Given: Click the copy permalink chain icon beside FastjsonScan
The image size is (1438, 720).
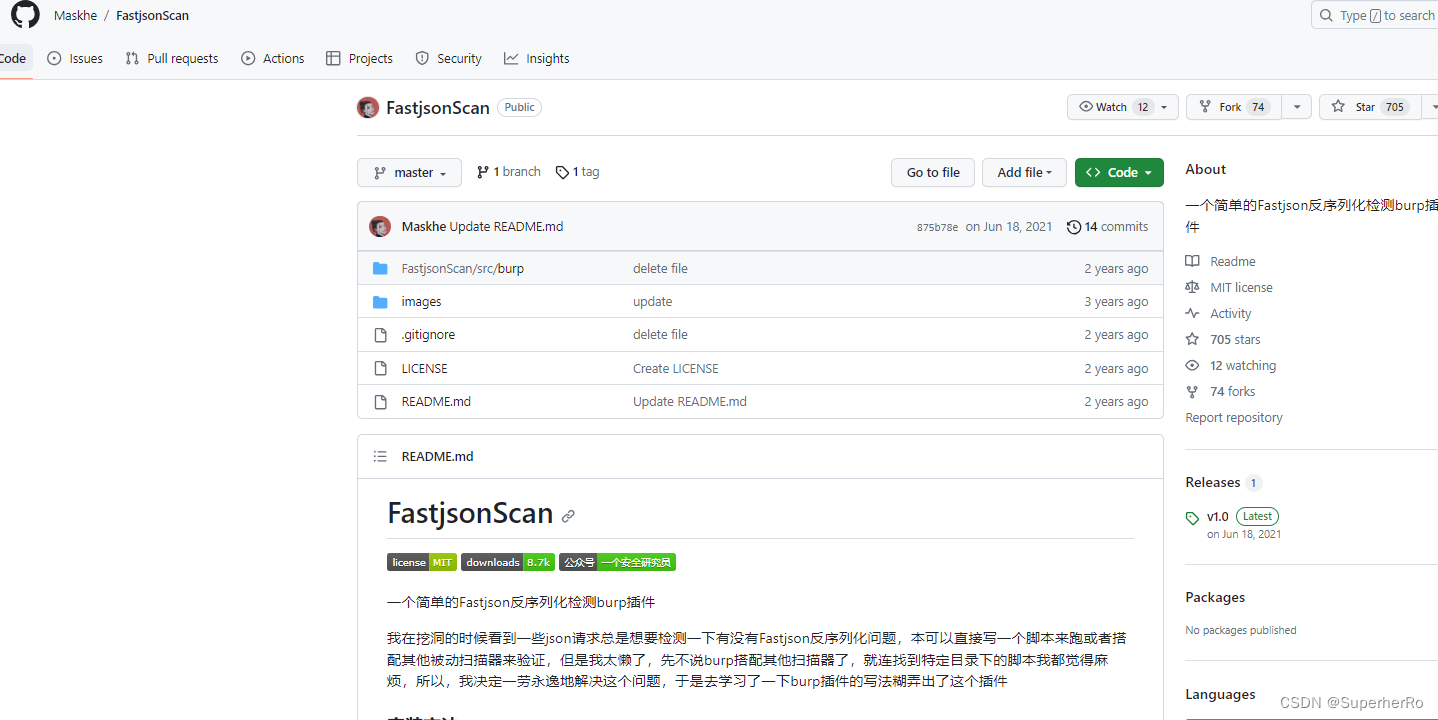Looking at the screenshot, I should click(x=569, y=515).
